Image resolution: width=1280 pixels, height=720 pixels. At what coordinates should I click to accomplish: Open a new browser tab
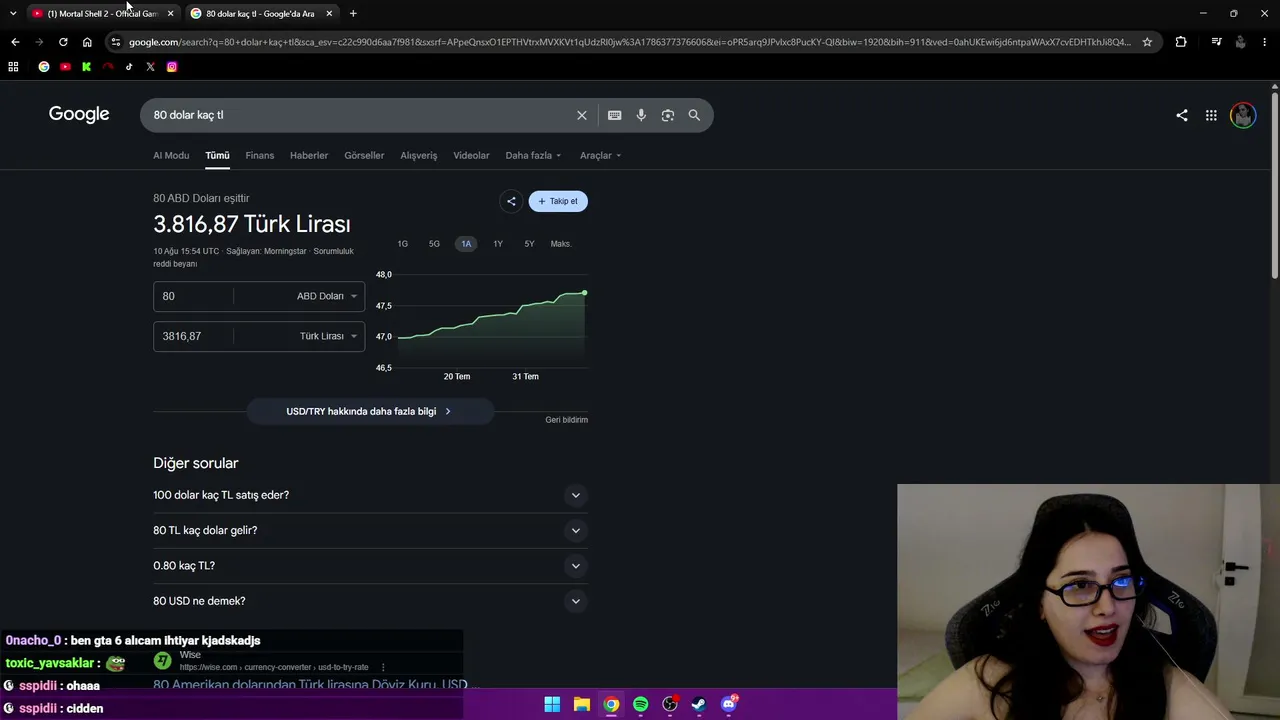coord(353,13)
